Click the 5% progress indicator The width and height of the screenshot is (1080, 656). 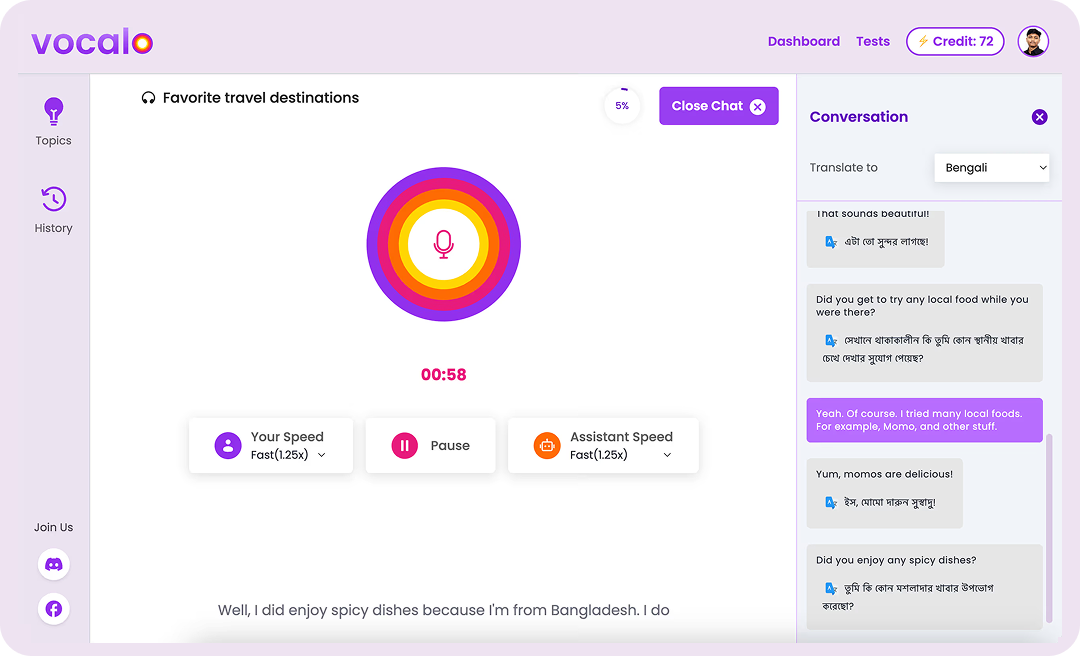(x=622, y=105)
